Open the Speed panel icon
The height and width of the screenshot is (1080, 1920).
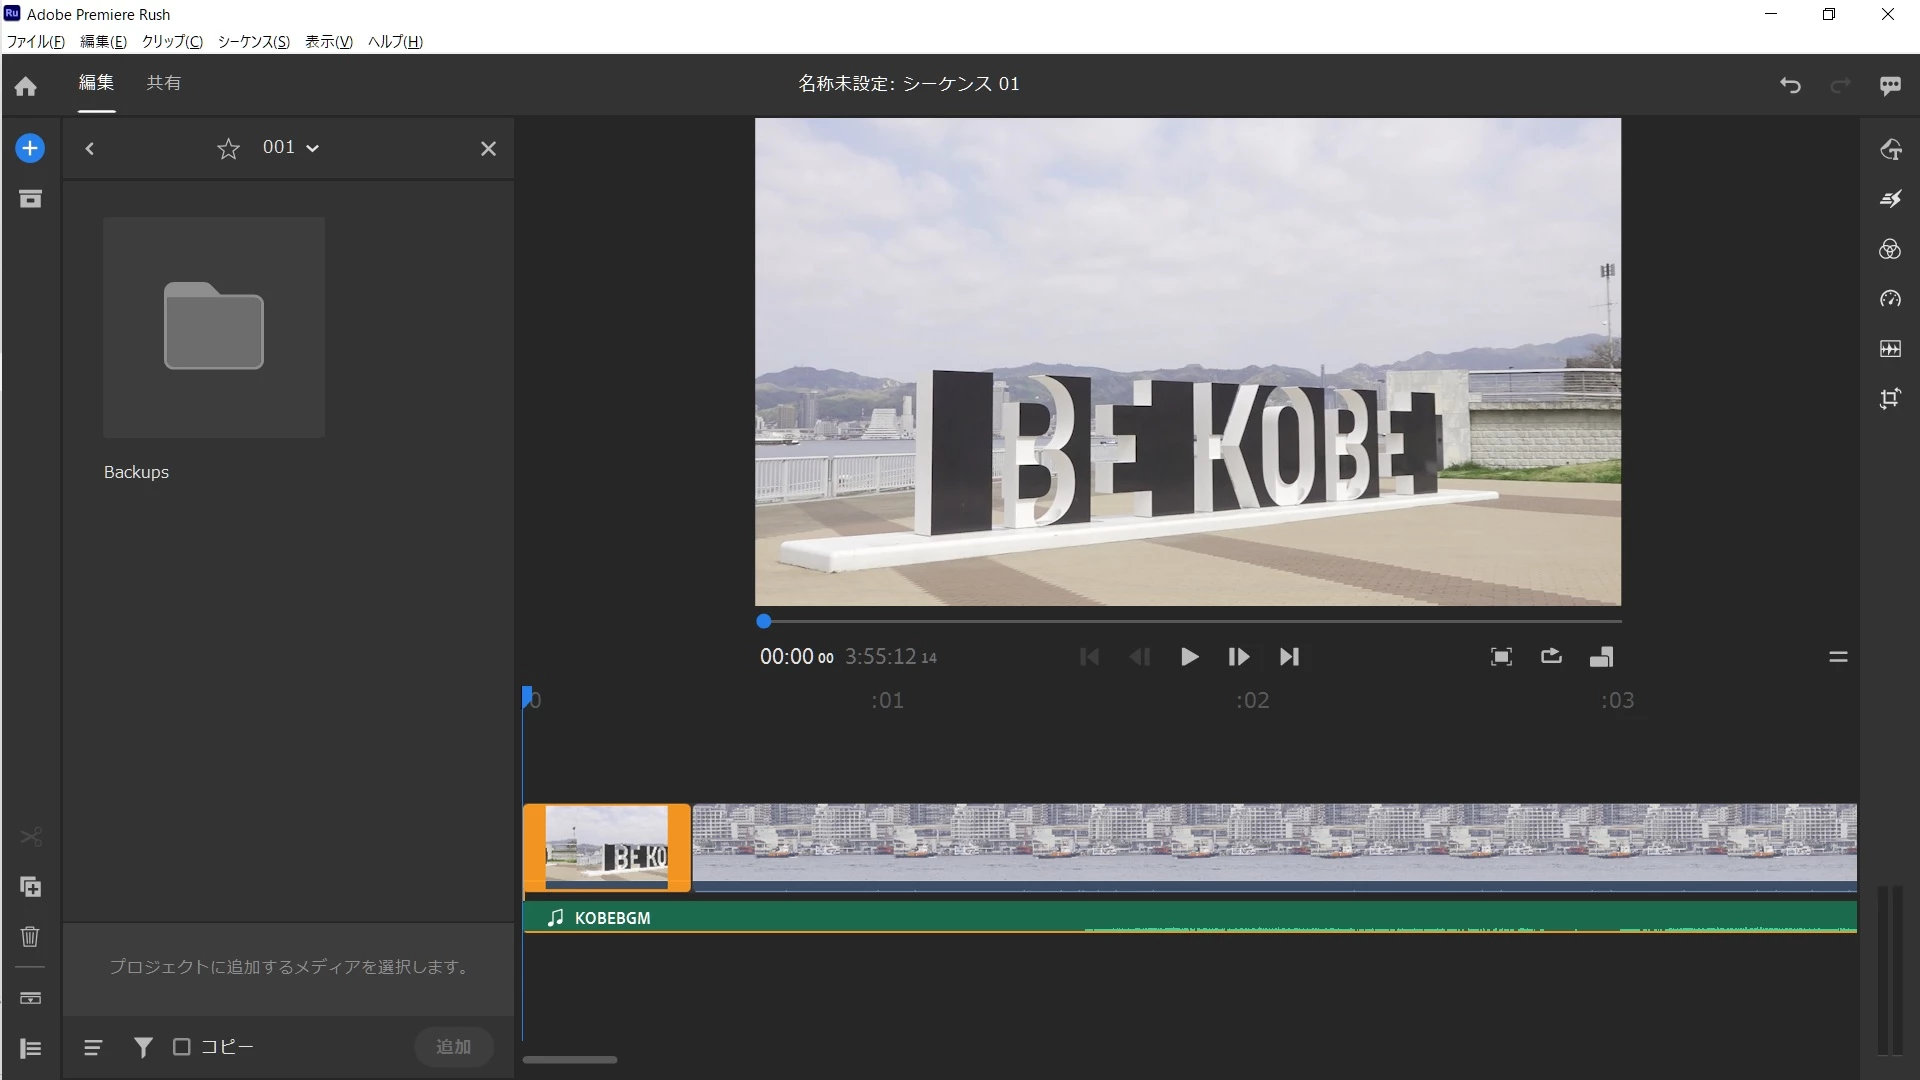(x=1889, y=299)
